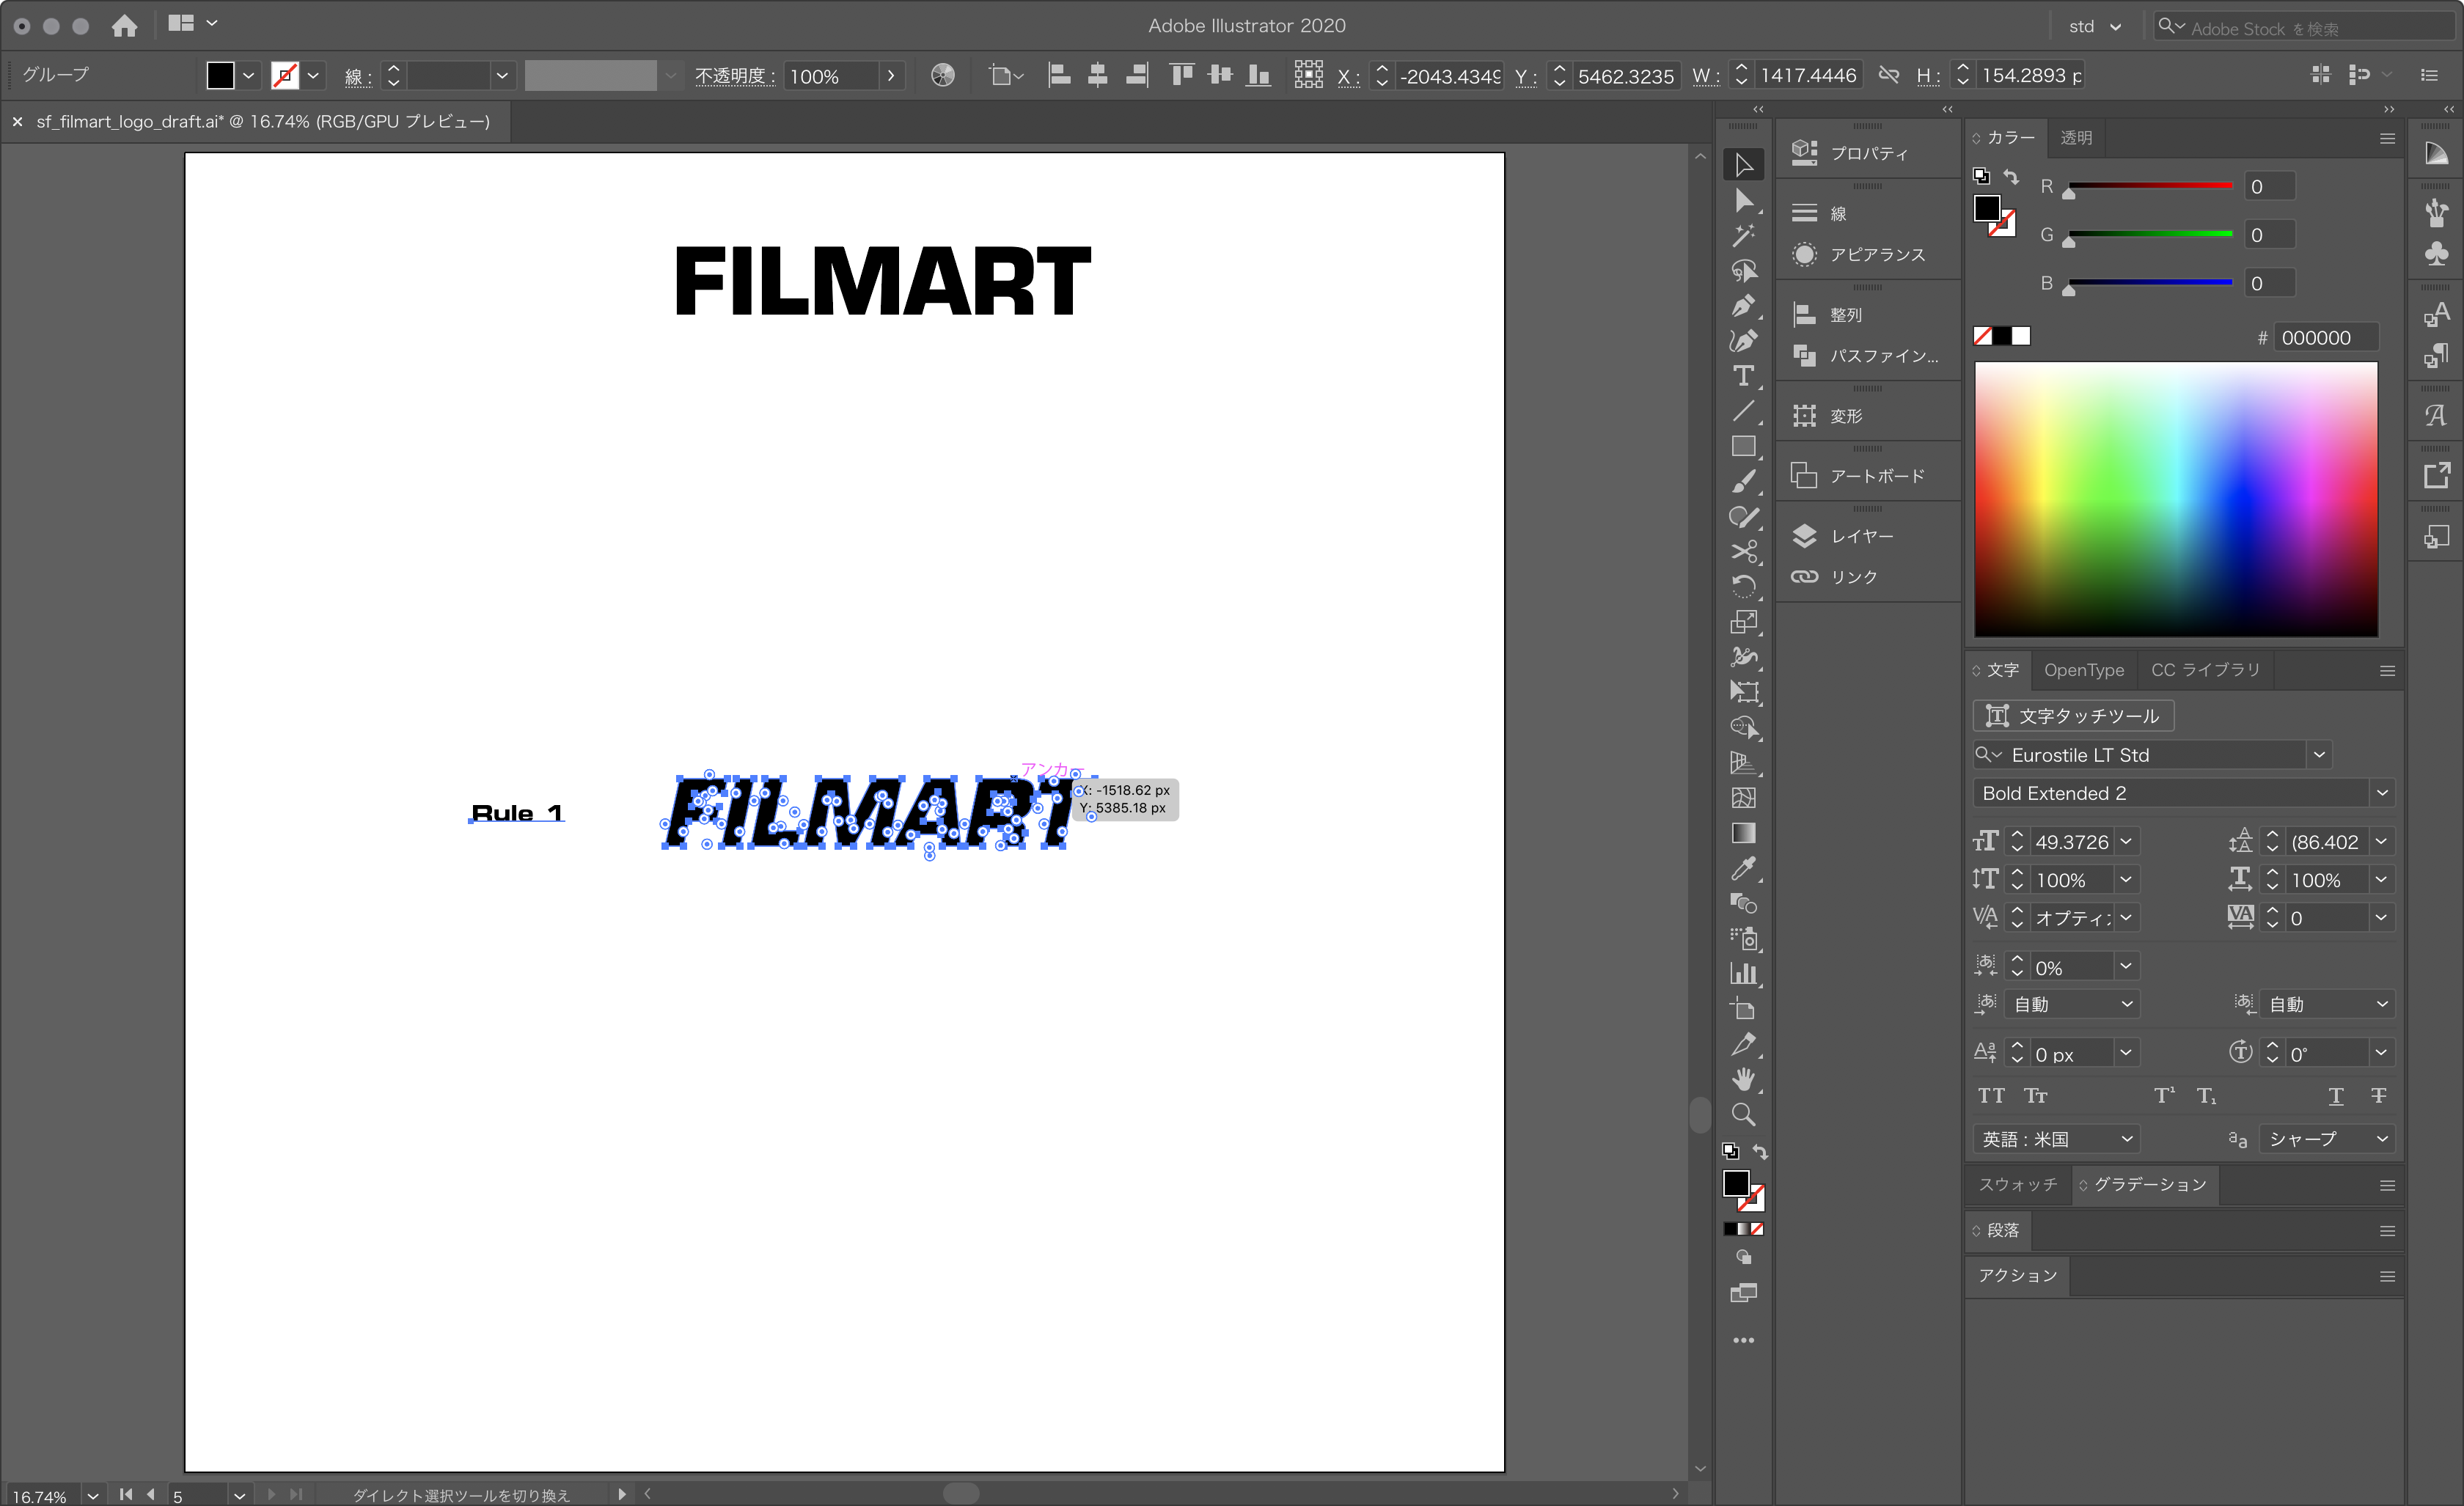This screenshot has width=2464, height=1506.
Task: Select the Eyedropper tool
Action: [x=1743, y=868]
